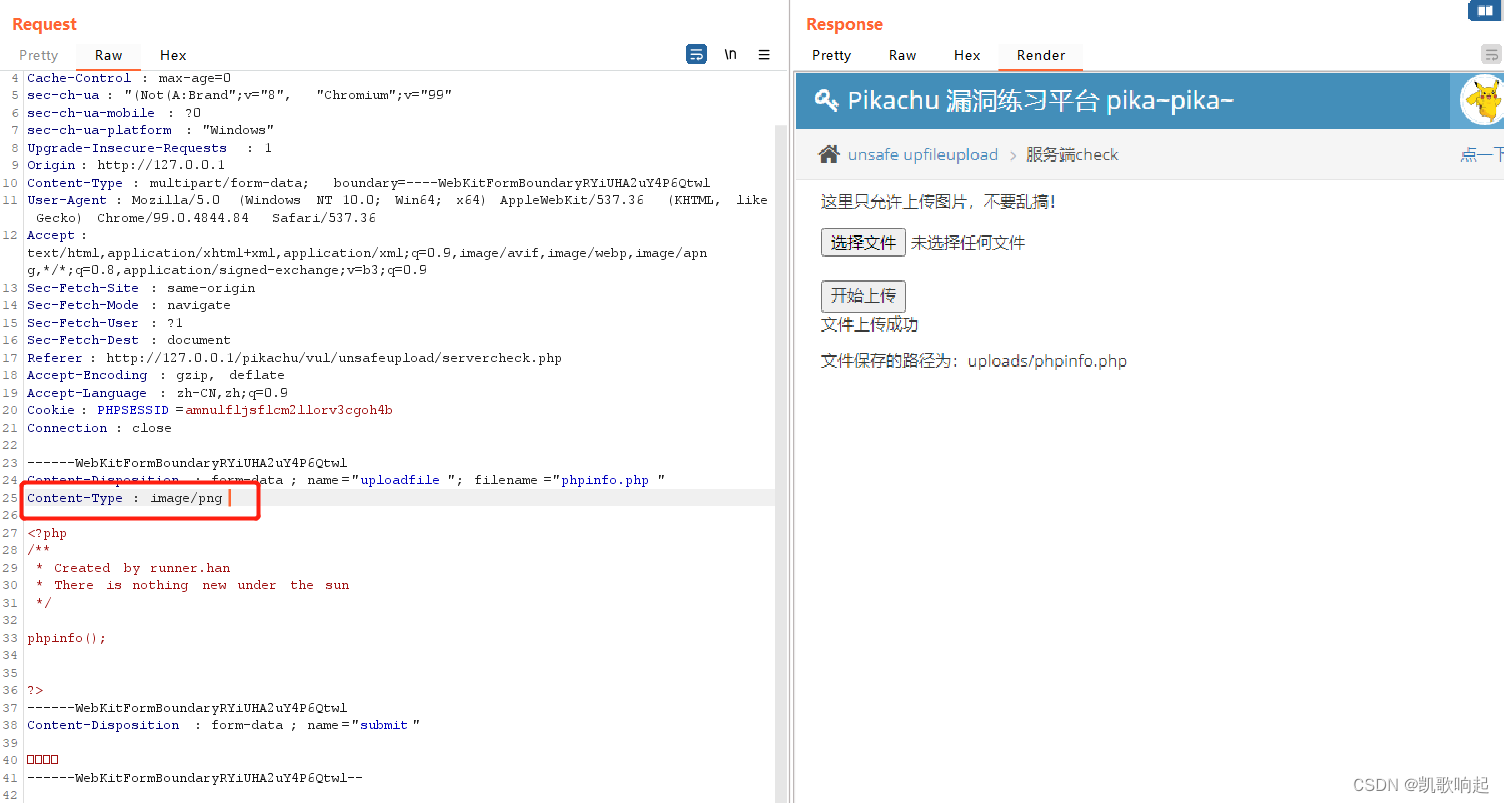This screenshot has height=803, width=1504.
Task: Click the Response panel word wrap icon
Action: tap(1491, 54)
